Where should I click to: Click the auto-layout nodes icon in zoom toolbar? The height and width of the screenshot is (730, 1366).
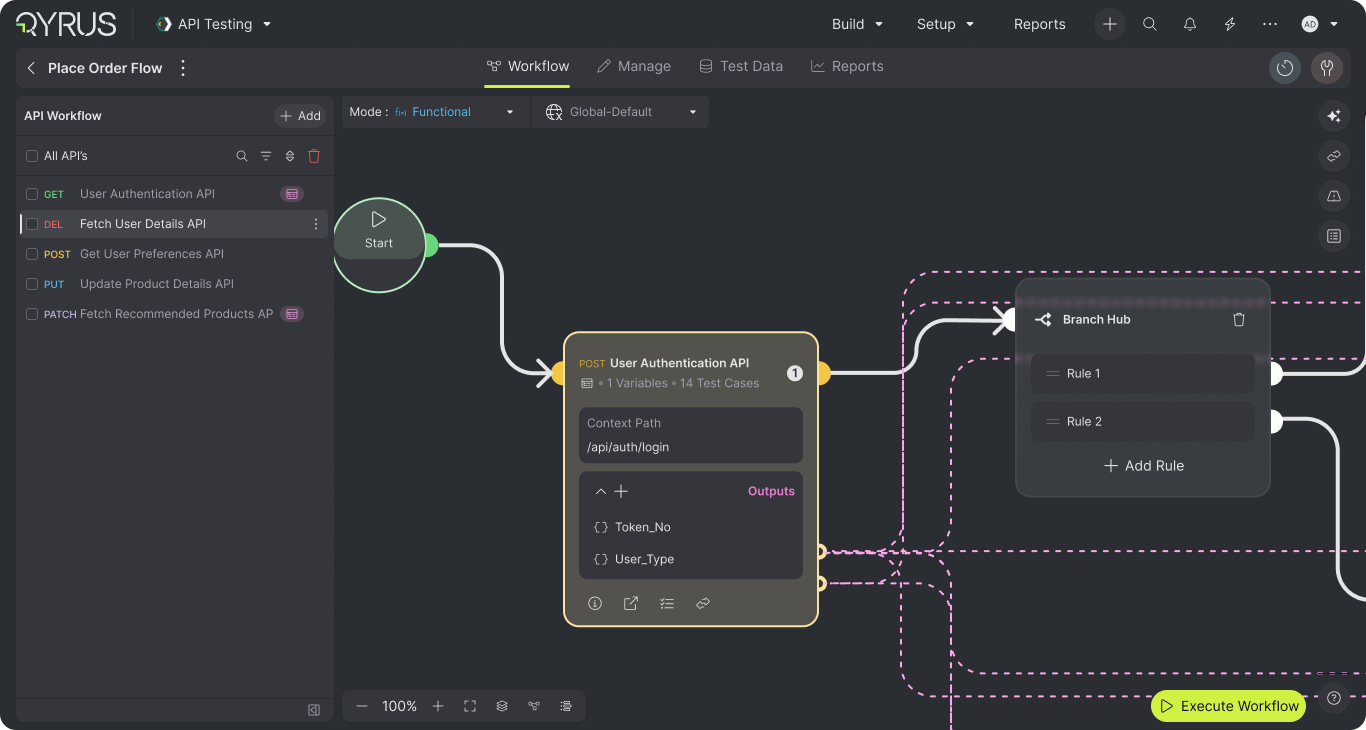click(534, 706)
